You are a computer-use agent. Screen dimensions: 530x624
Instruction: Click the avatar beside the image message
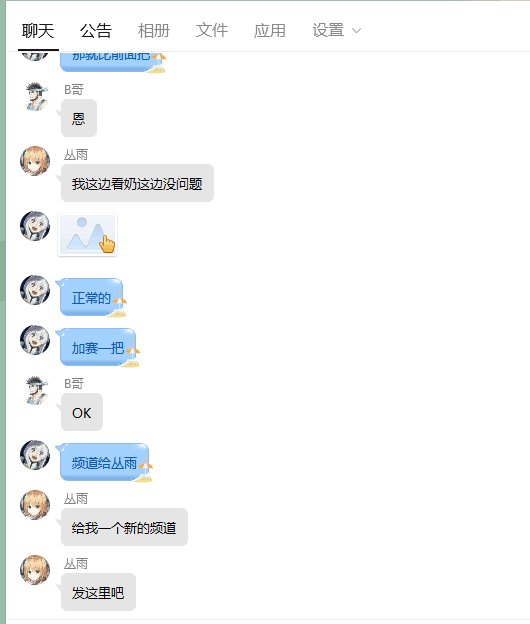pyautogui.click(x=35, y=226)
